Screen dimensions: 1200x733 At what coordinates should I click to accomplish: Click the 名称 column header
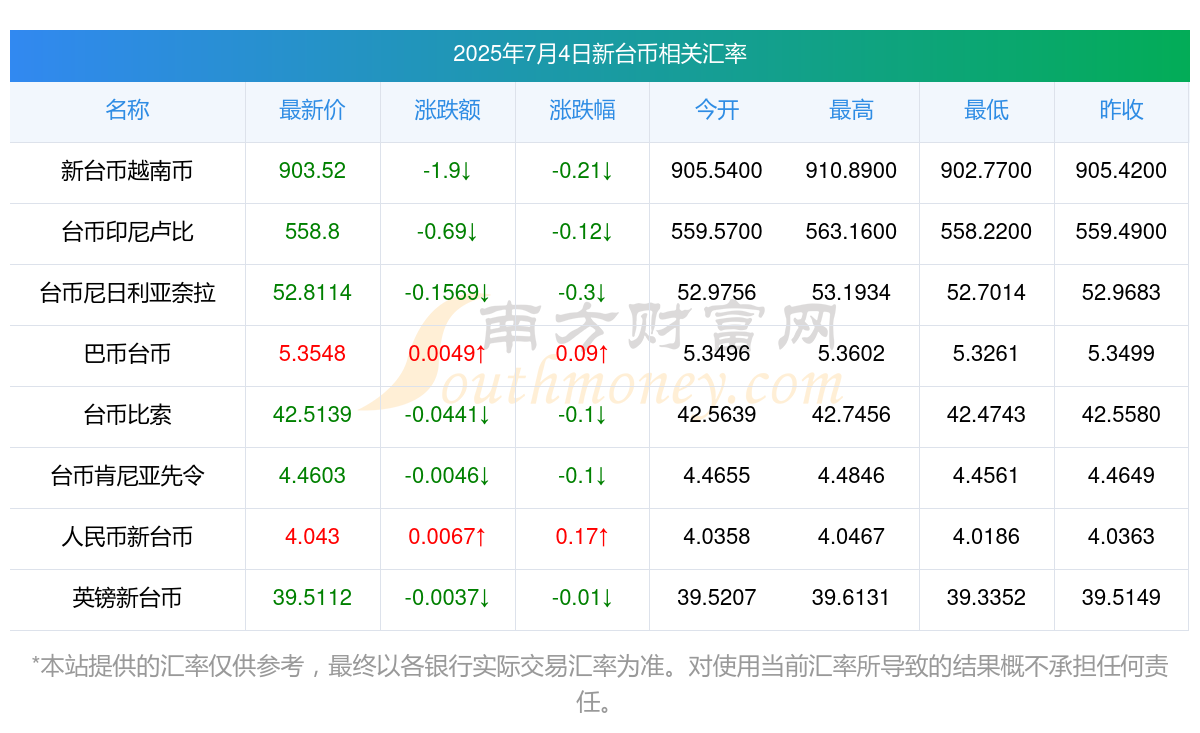coord(127,110)
